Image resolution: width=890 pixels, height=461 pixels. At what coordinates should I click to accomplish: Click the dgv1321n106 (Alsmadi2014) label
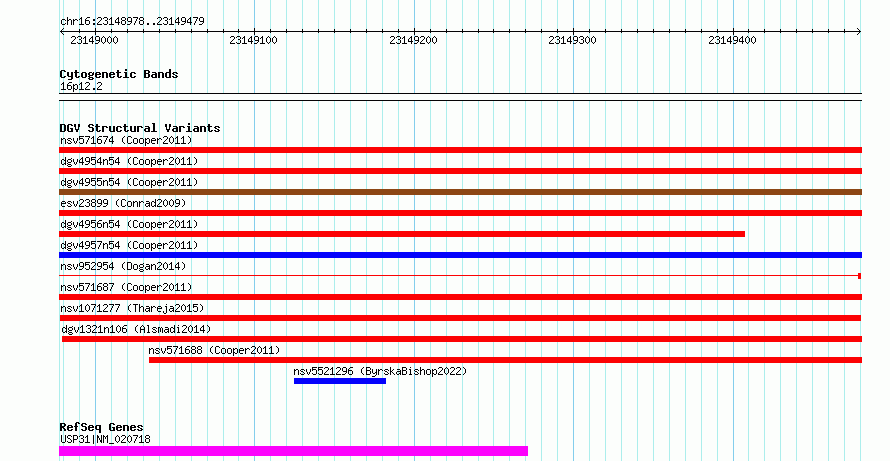pyautogui.click(x=136, y=329)
